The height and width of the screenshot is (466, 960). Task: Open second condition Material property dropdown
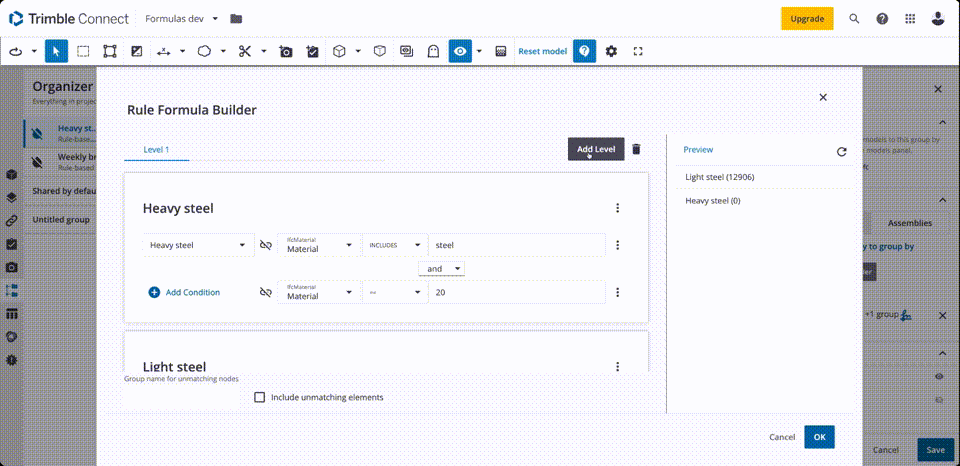click(x=319, y=293)
